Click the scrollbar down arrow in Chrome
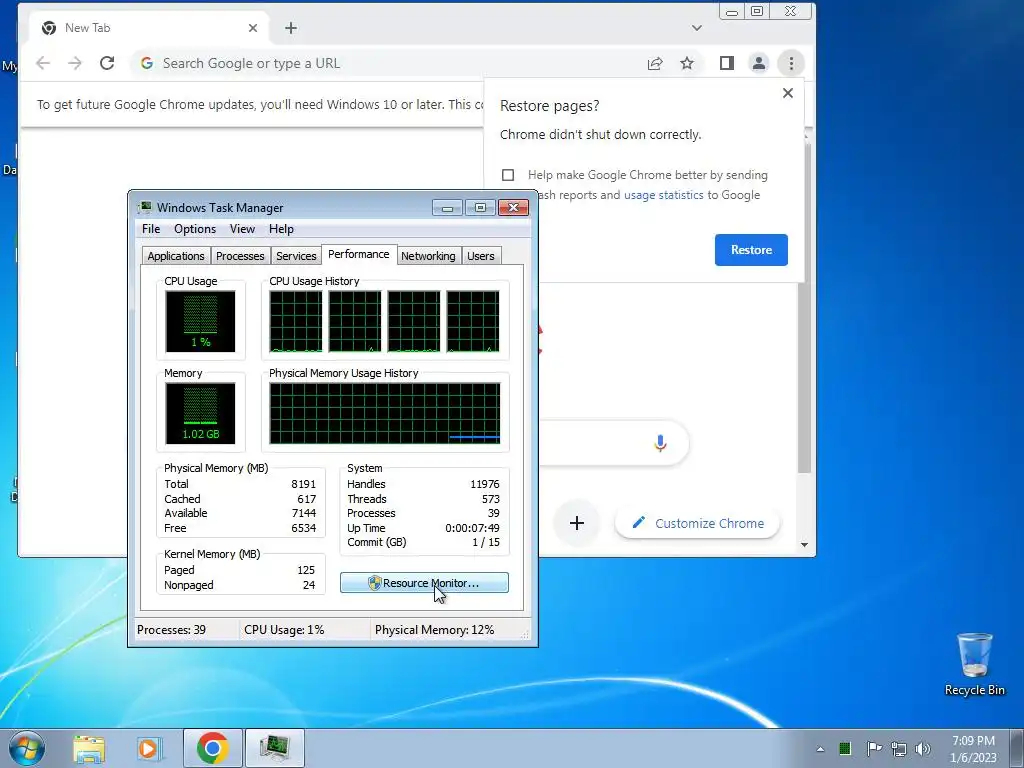The width and height of the screenshot is (1024, 768). tap(805, 545)
